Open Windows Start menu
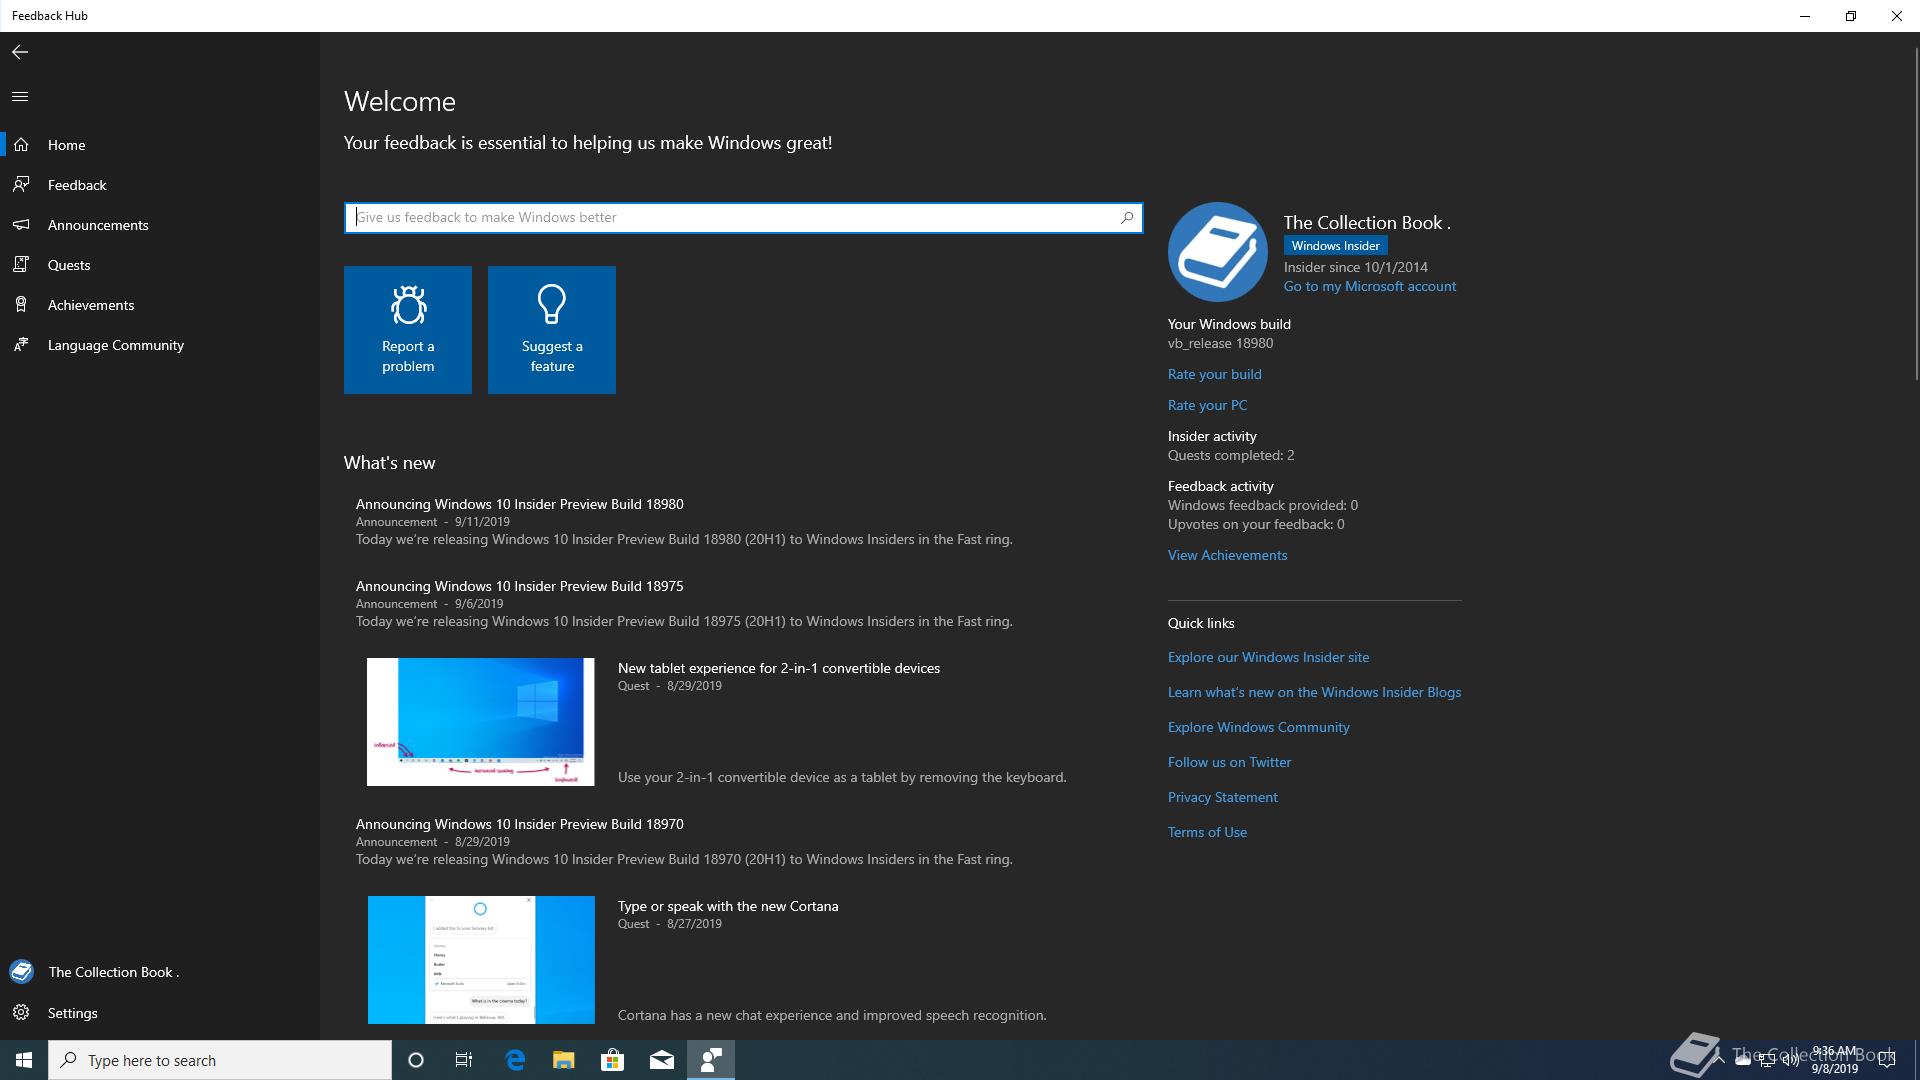This screenshot has width=1920, height=1080. point(24,1060)
